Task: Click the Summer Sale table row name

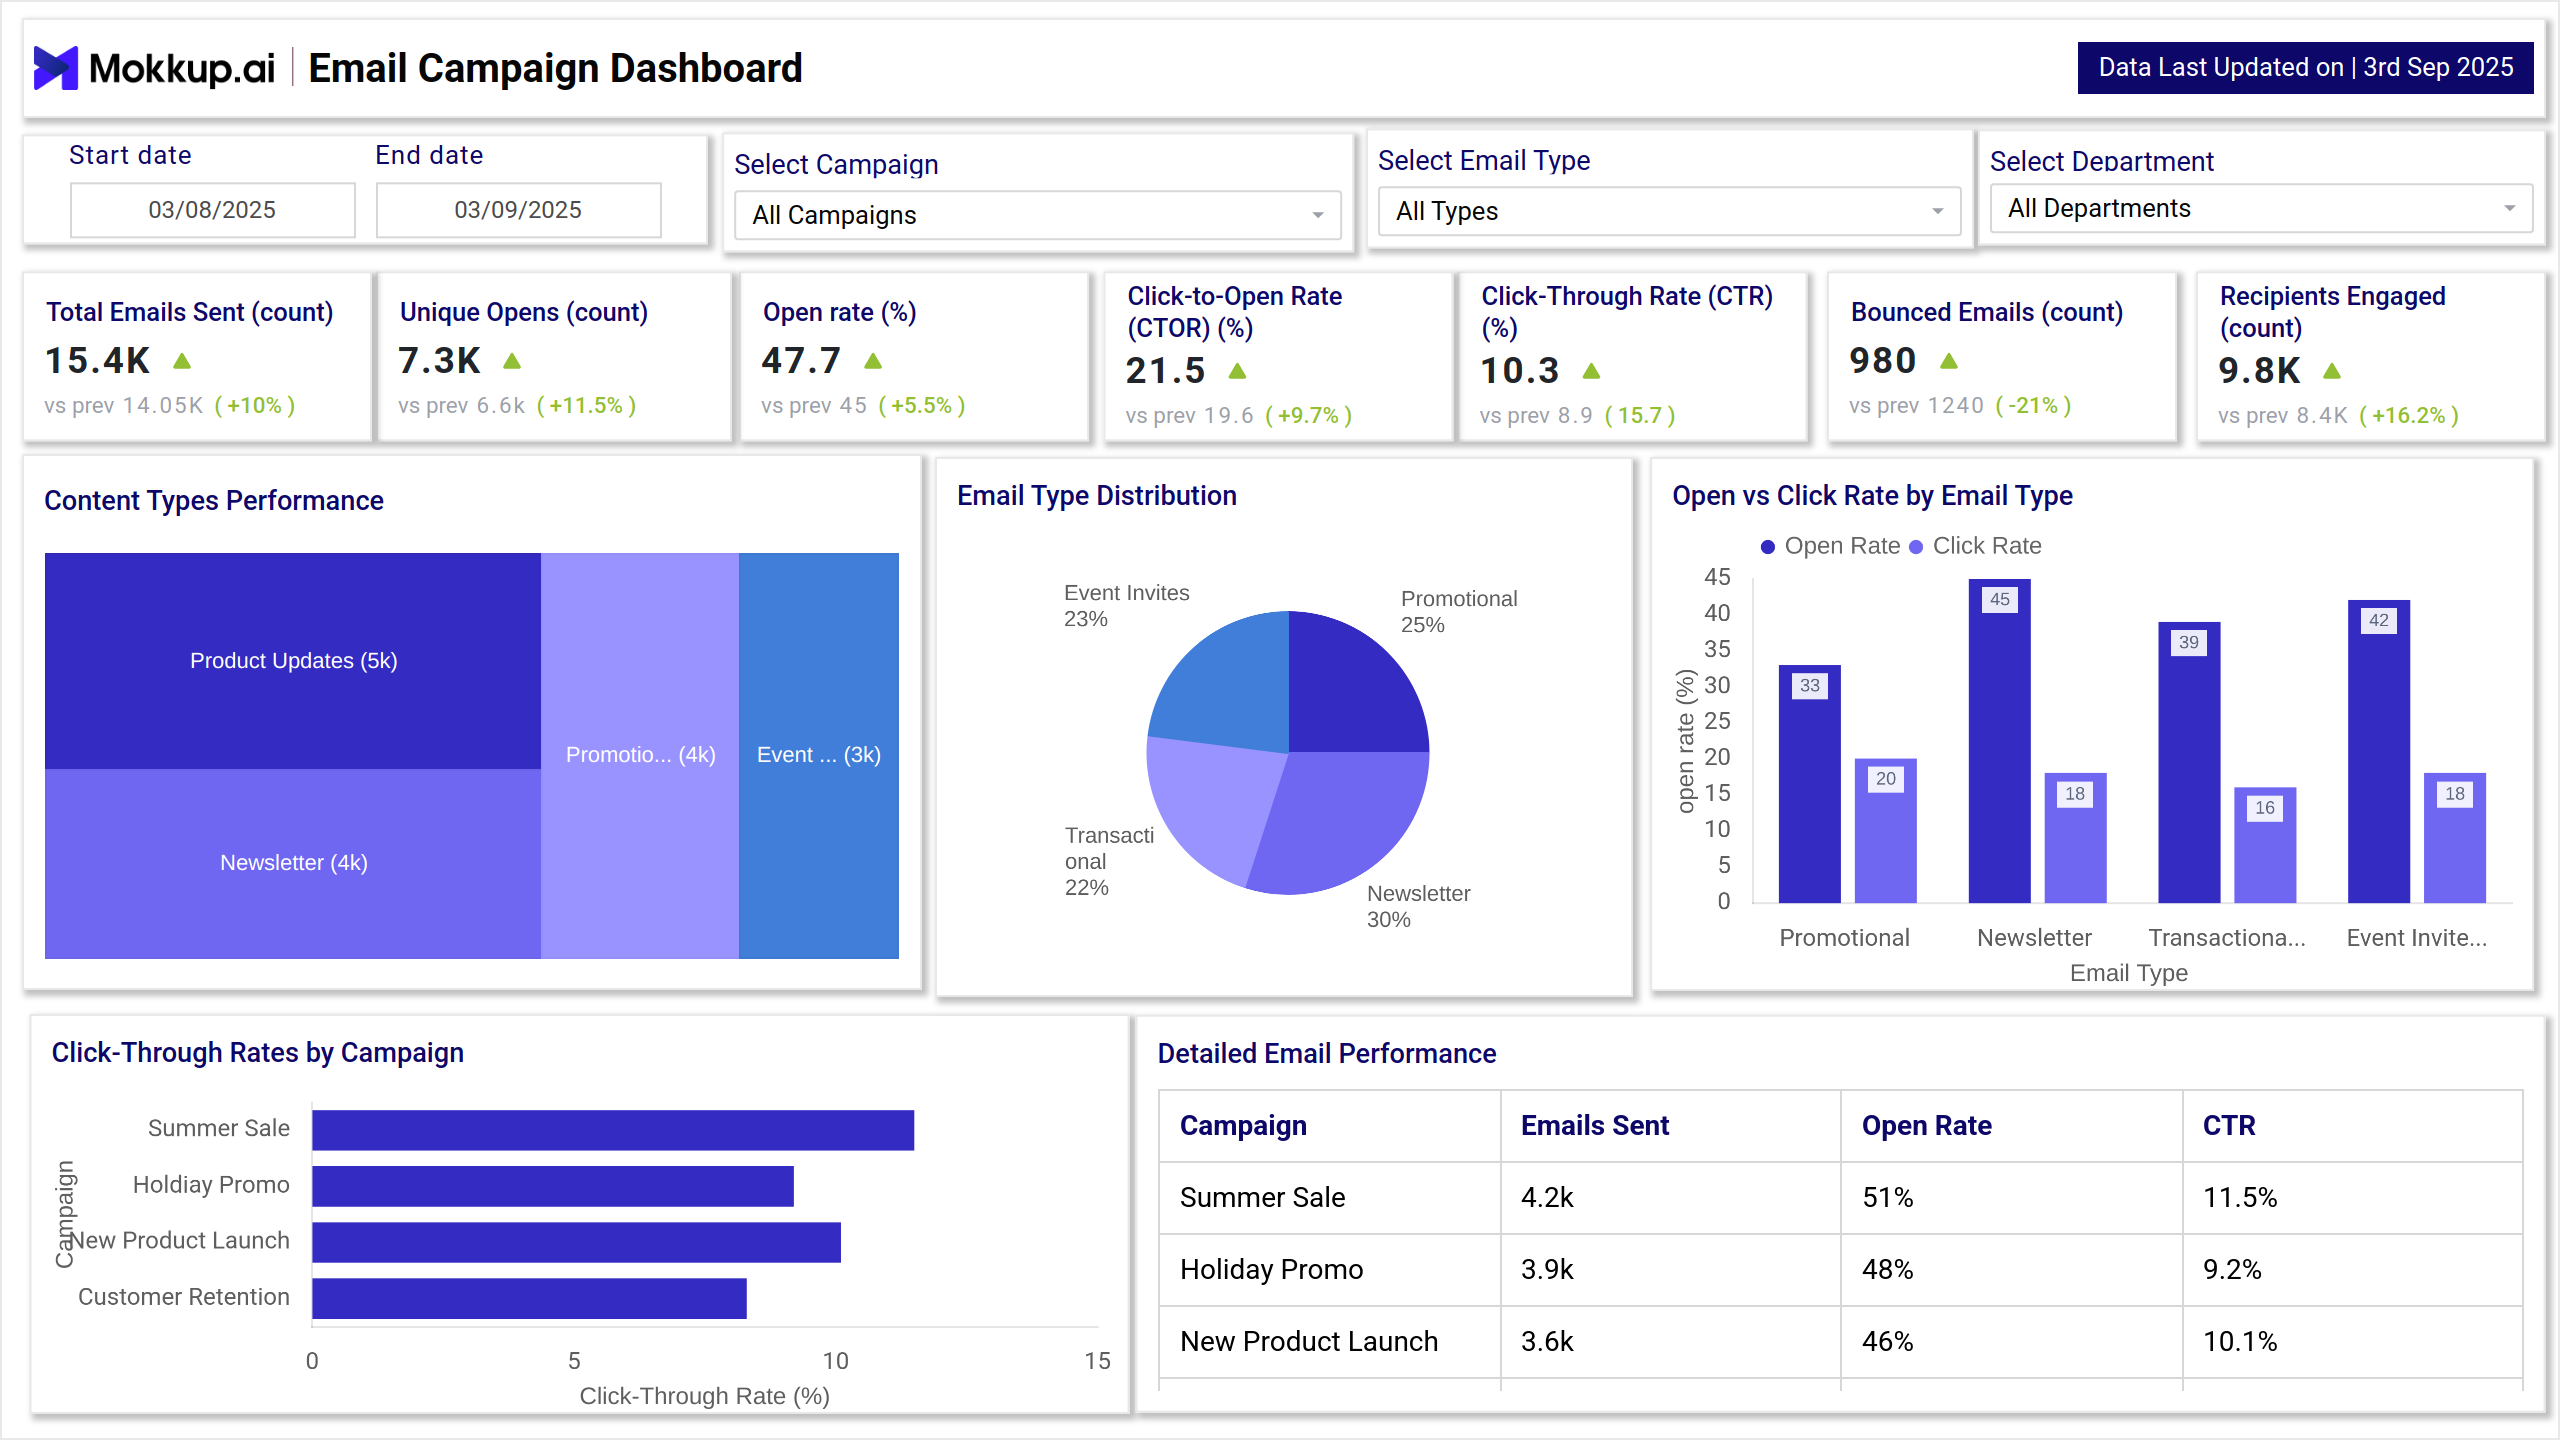Action: (1263, 1198)
